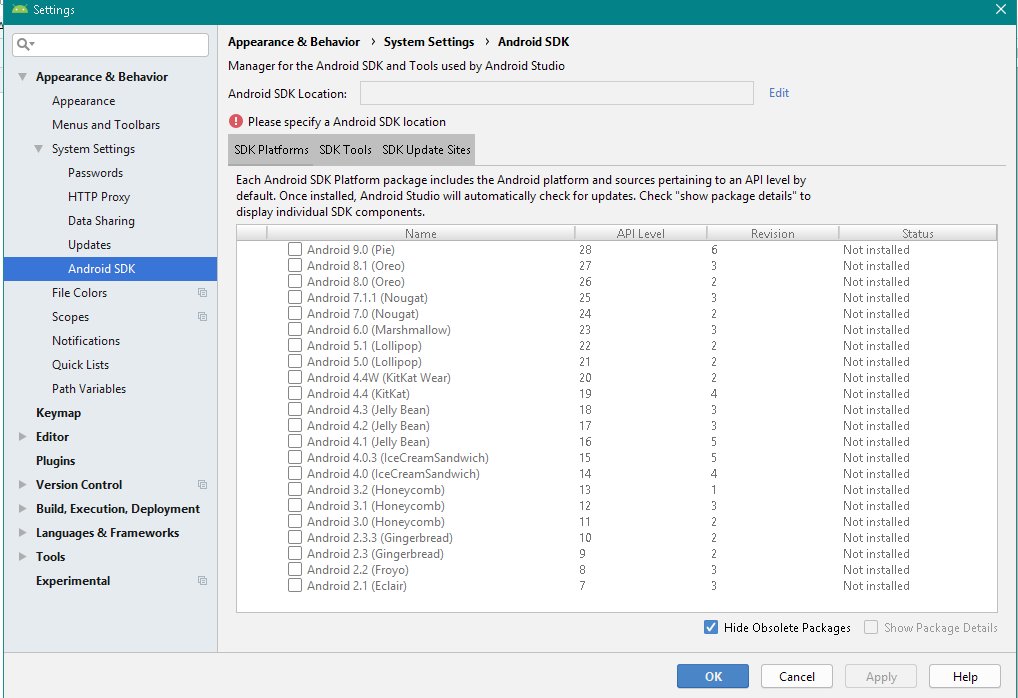Image resolution: width=1018 pixels, height=698 pixels.
Task: Select Passwords under System Settings
Action: click(x=95, y=173)
